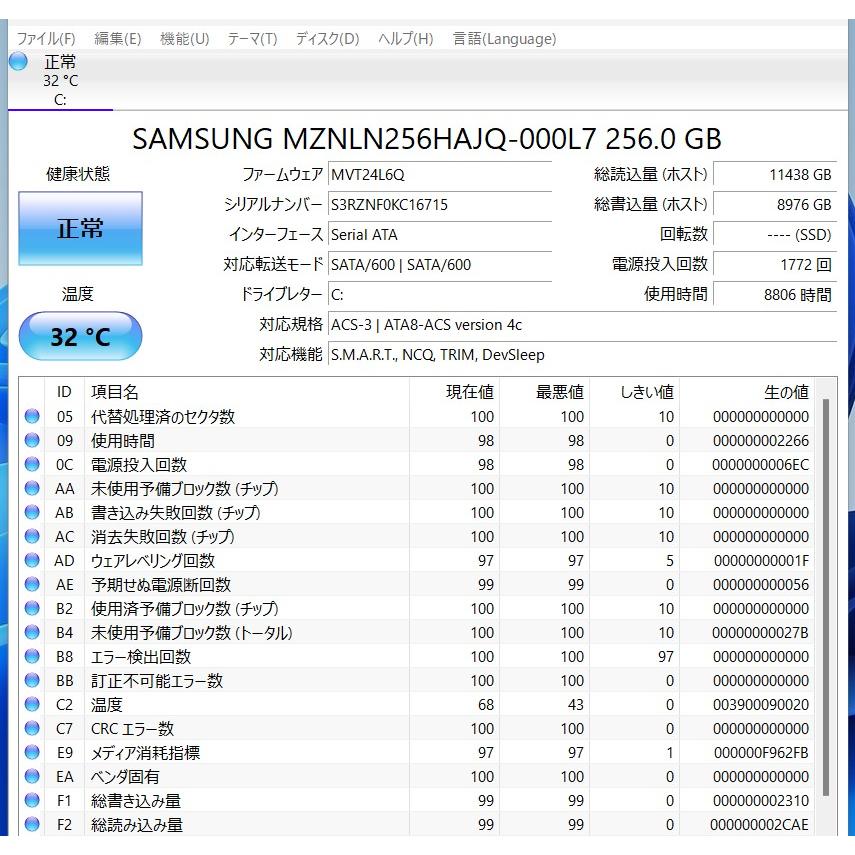Click the ドライブレター field showing C:
The height and width of the screenshot is (855, 855).
440,294
